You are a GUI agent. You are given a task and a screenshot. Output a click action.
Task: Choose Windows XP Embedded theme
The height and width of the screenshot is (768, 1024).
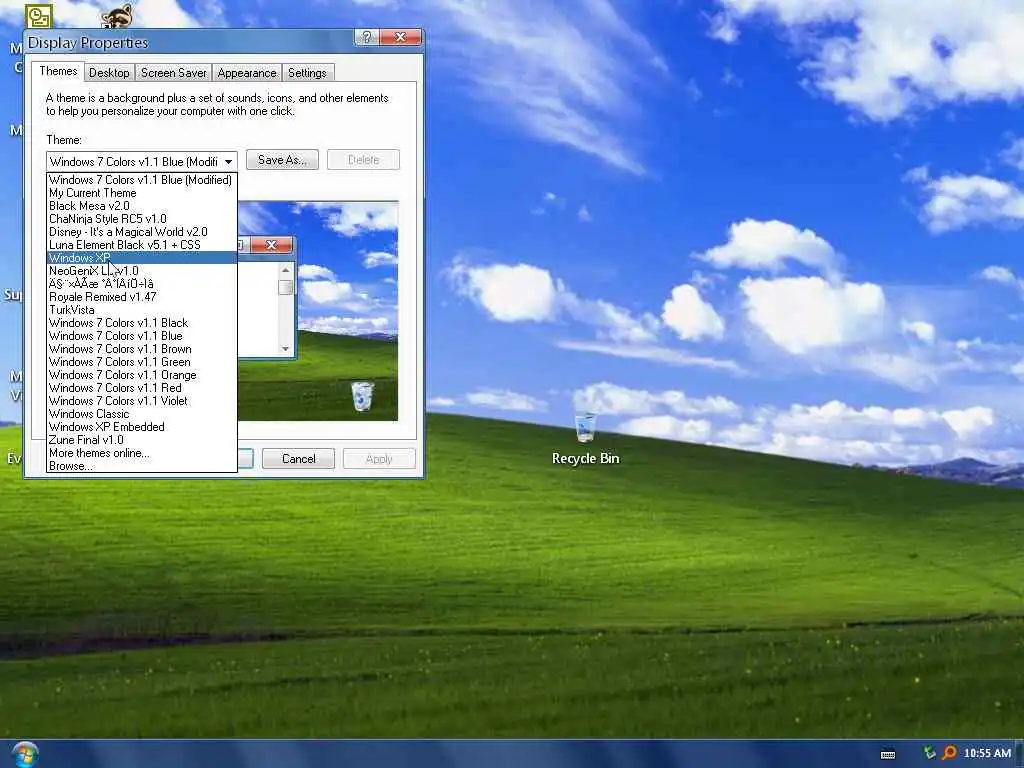(x=142, y=427)
